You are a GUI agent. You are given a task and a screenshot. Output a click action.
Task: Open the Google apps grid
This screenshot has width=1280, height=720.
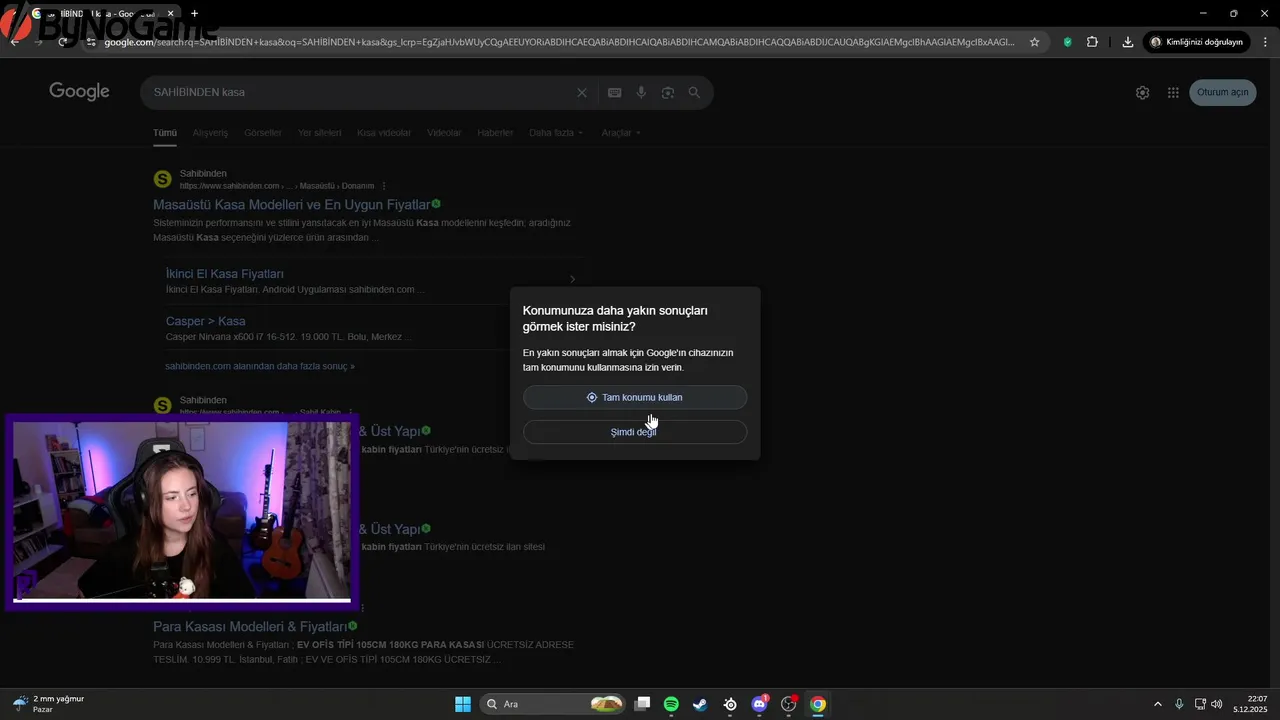(1173, 92)
